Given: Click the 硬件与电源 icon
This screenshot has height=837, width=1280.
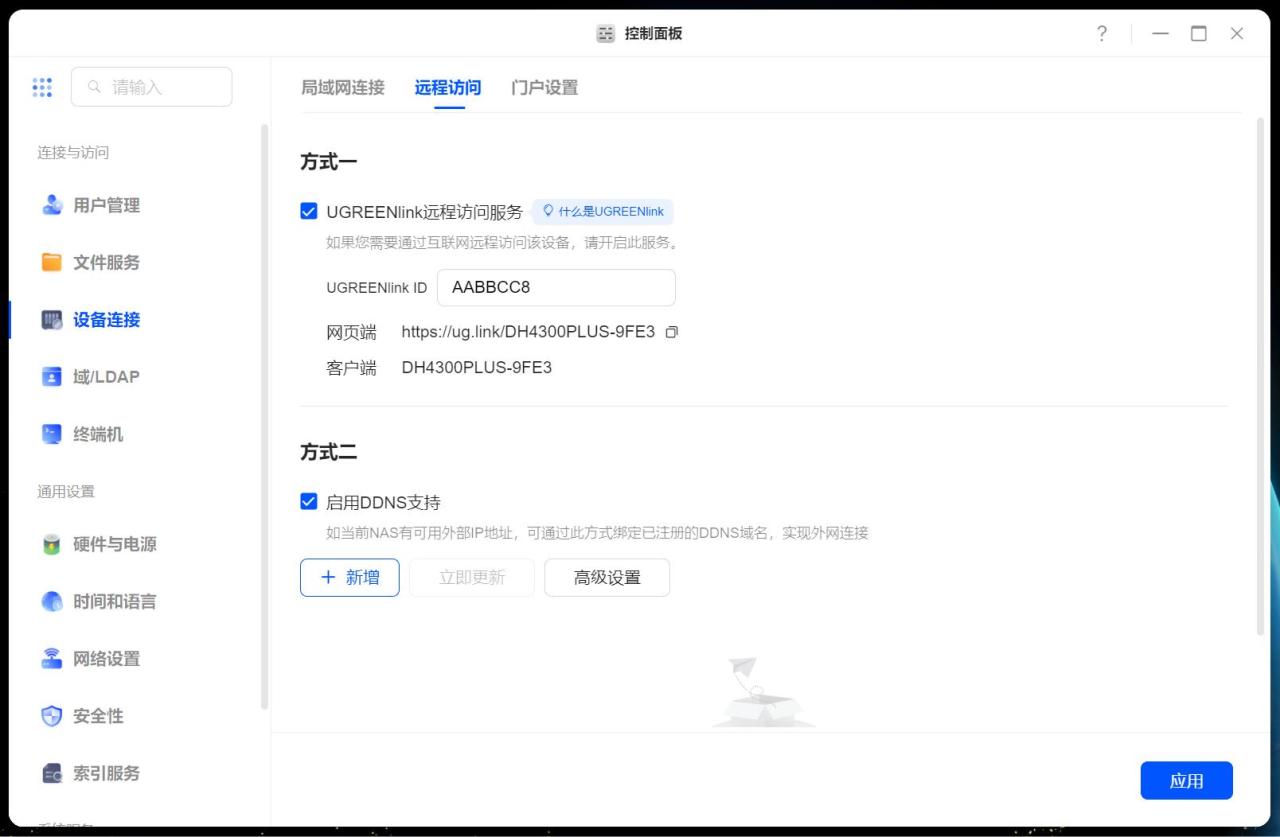Looking at the screenshot, I should click(x=52, y=544).
